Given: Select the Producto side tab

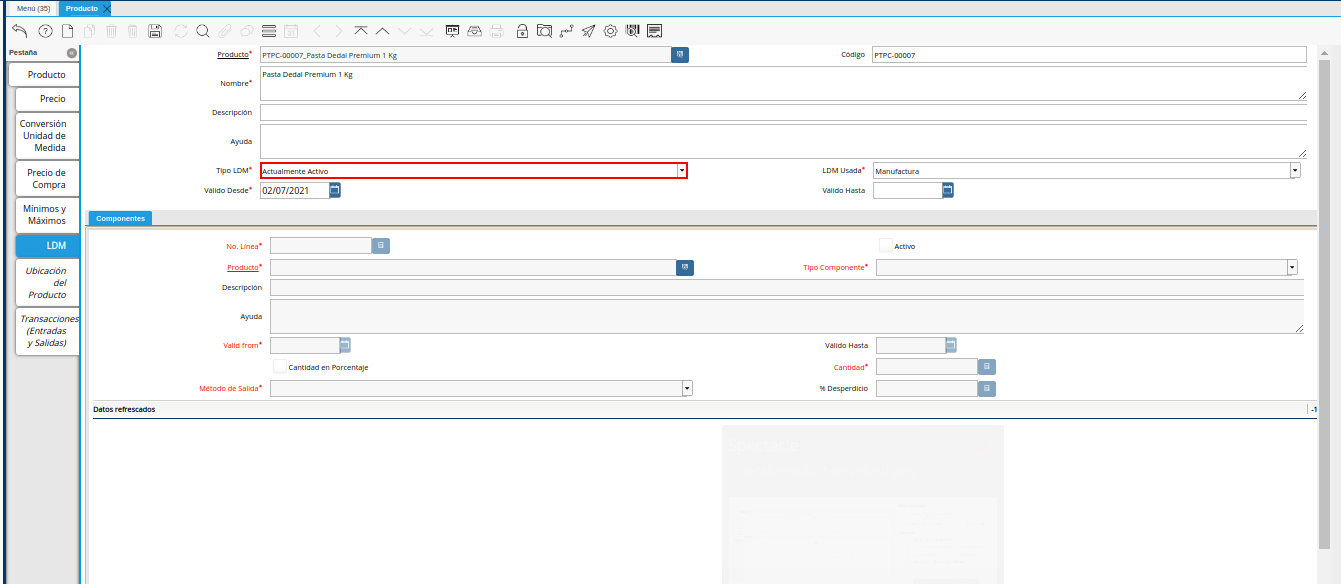Looking at the screenshot, I should click(x=46, y=75).
